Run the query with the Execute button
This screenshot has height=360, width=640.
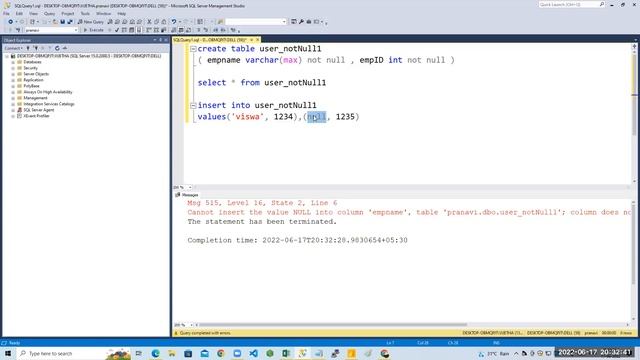point(93,30)
